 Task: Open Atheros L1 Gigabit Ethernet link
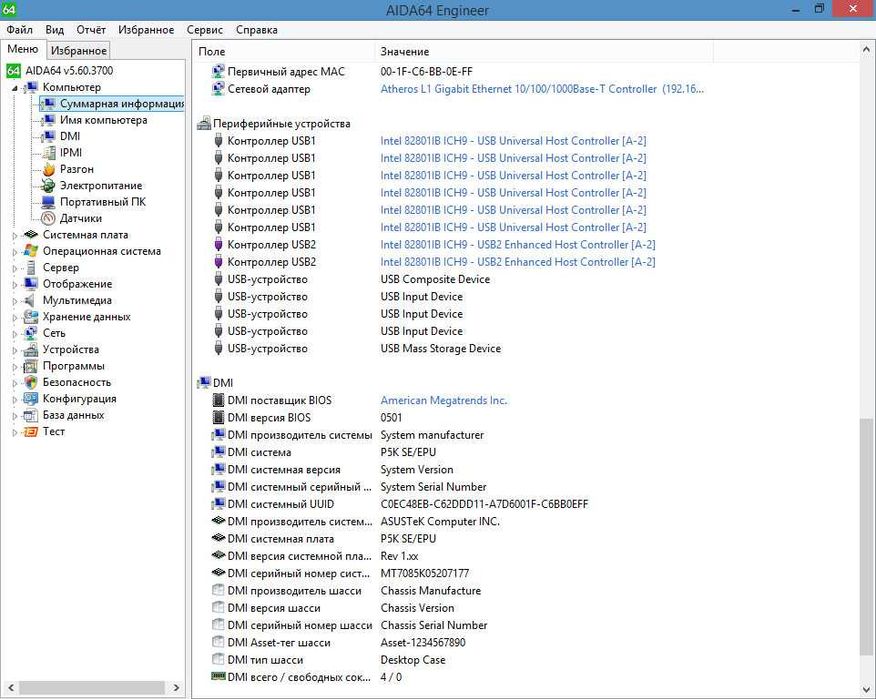pos(542,89)
